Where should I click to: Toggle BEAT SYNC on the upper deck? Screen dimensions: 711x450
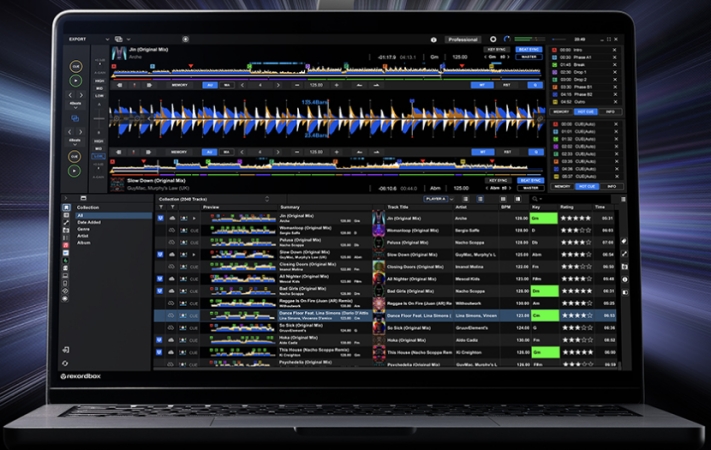[529, 49]
